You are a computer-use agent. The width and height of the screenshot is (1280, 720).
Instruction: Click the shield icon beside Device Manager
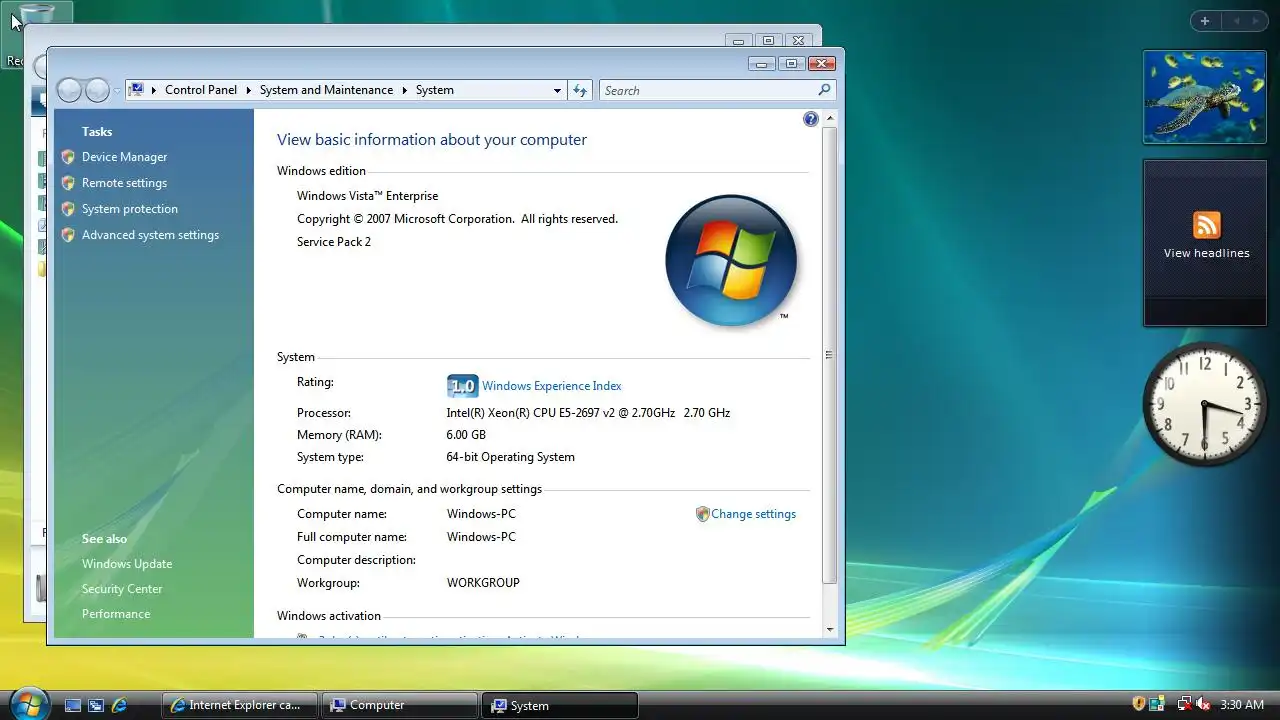coord(68,157)
